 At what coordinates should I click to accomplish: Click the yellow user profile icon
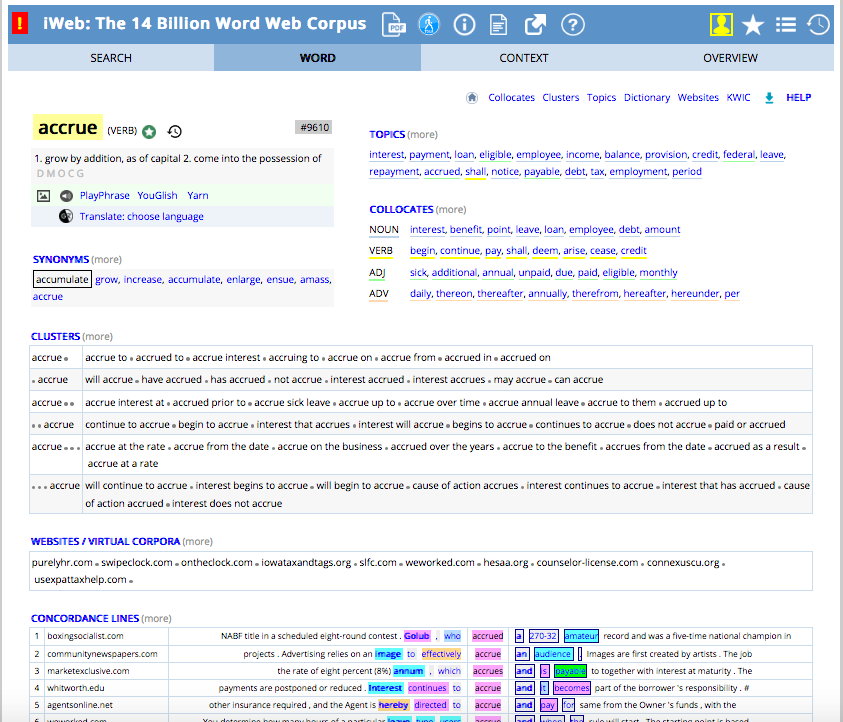[x=721, y=24]
